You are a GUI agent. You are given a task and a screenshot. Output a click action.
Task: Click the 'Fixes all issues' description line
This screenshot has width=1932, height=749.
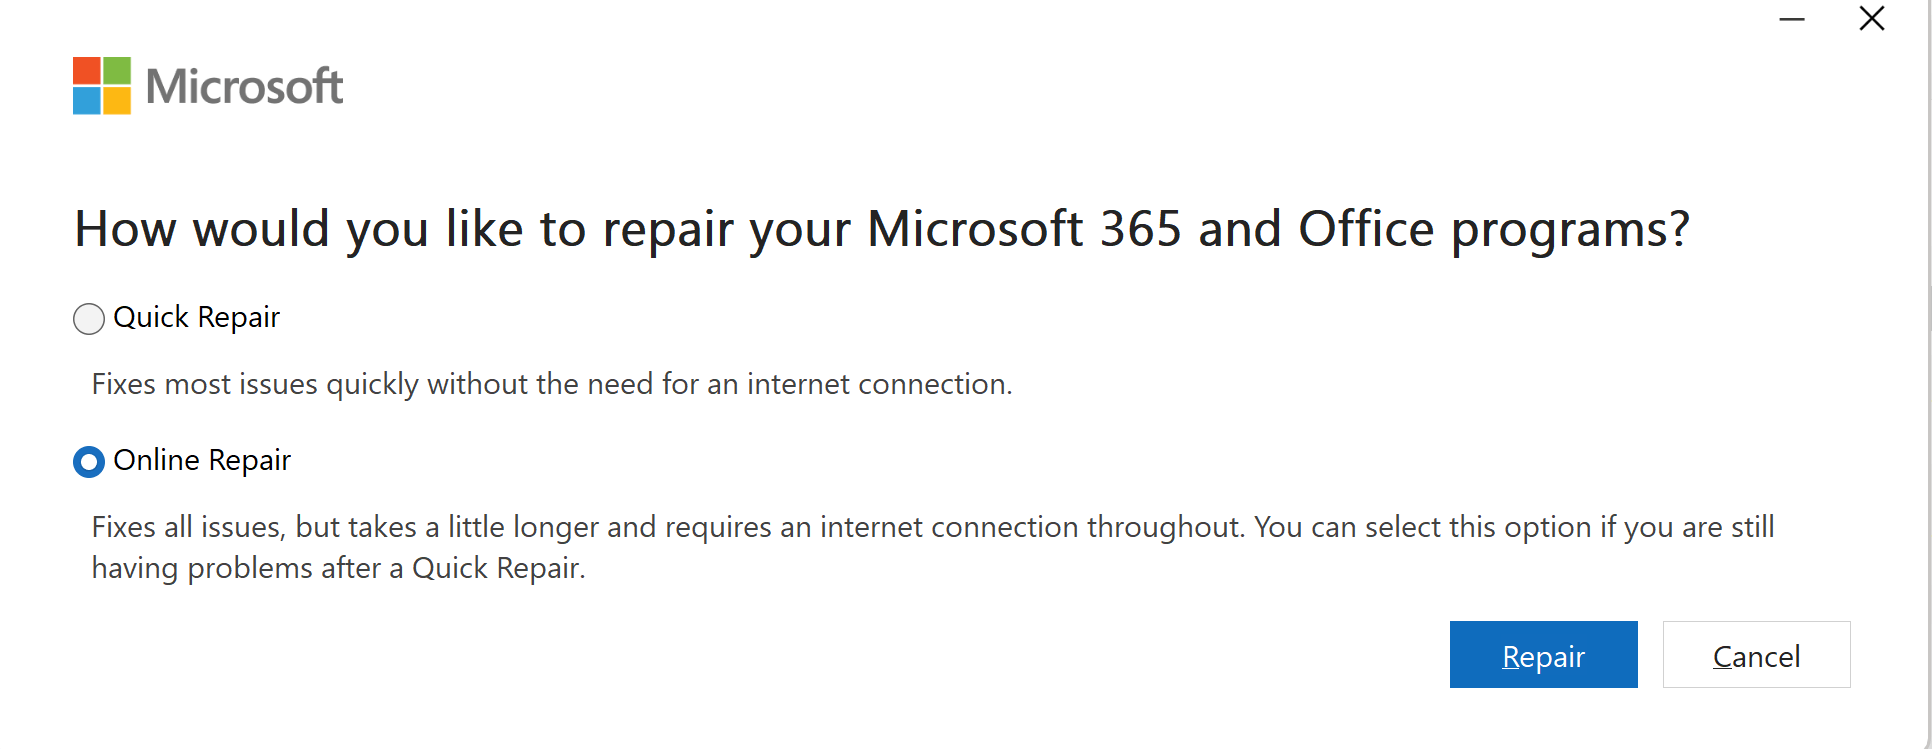[x=933, y=528]
